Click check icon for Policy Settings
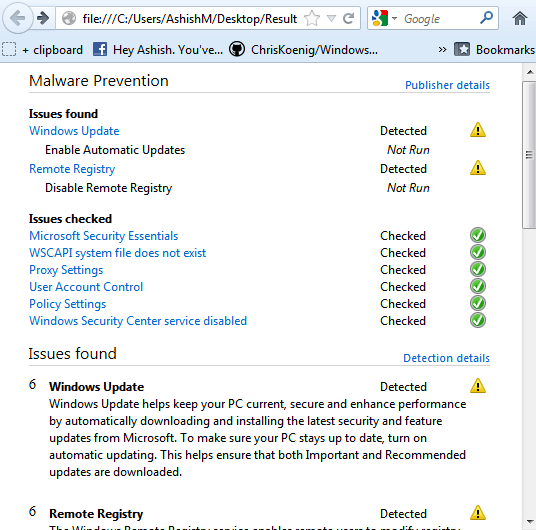The image size is (536, 530). 478,303
